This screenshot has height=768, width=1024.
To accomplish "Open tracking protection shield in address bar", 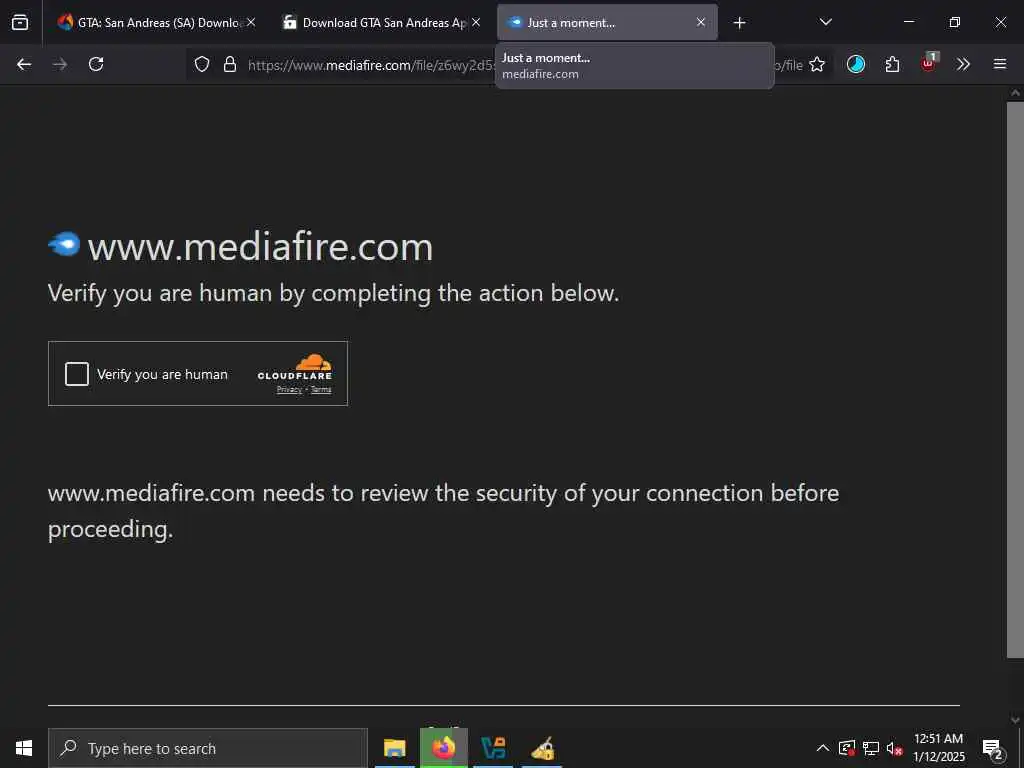I will pyautogui.click(x=202, y=64).
